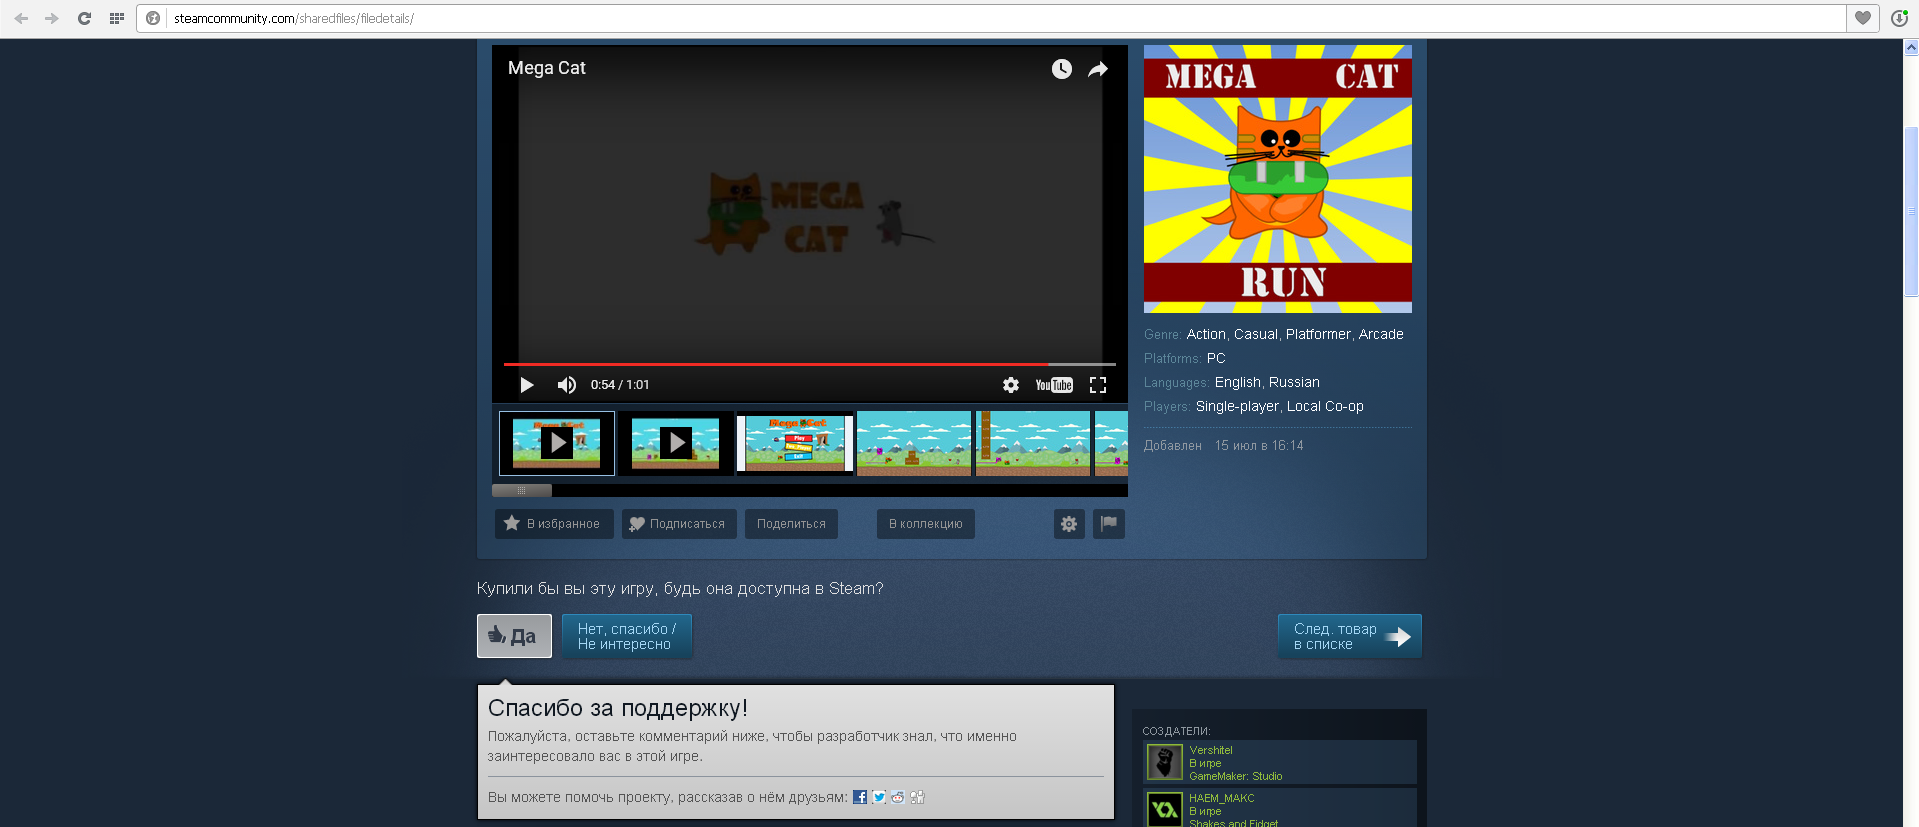Go to След. товар в списке
Image resolution: width=1919 pixels, height=827 pixels.
[1350, 636]
